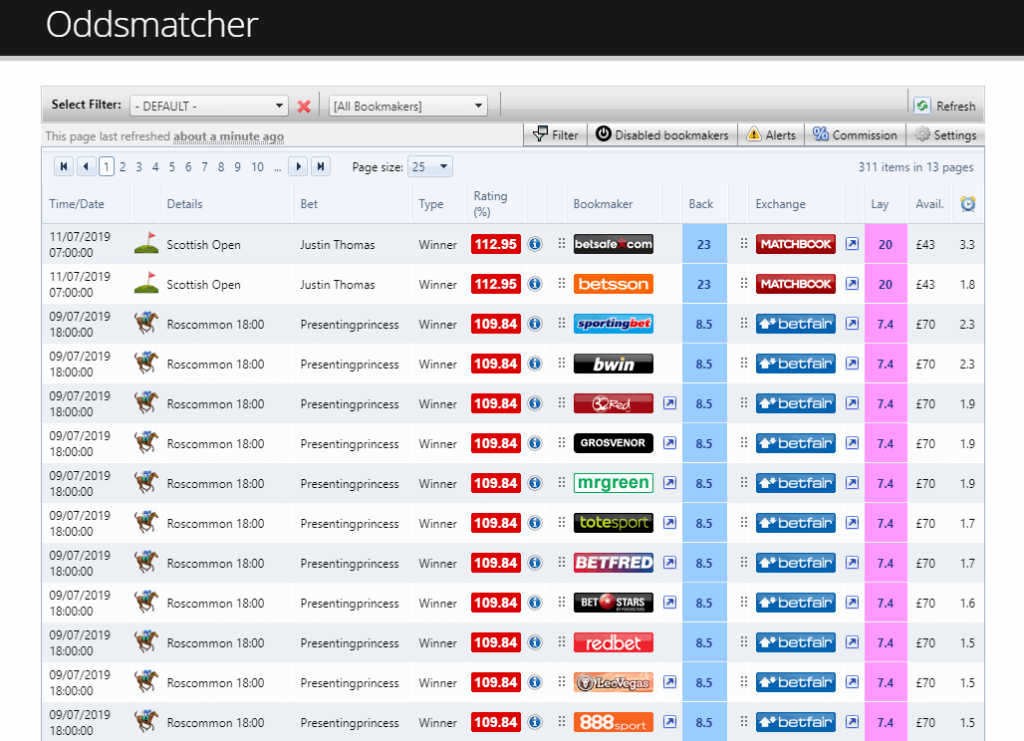Go to page 2 of results
Screen dimensions: 1024x741
coord(121,166)
